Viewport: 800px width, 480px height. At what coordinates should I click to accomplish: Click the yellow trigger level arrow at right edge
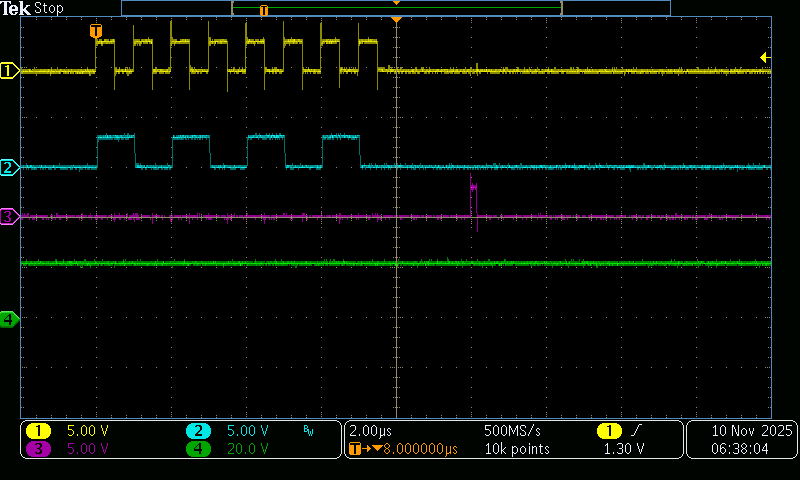coord(764,57)
